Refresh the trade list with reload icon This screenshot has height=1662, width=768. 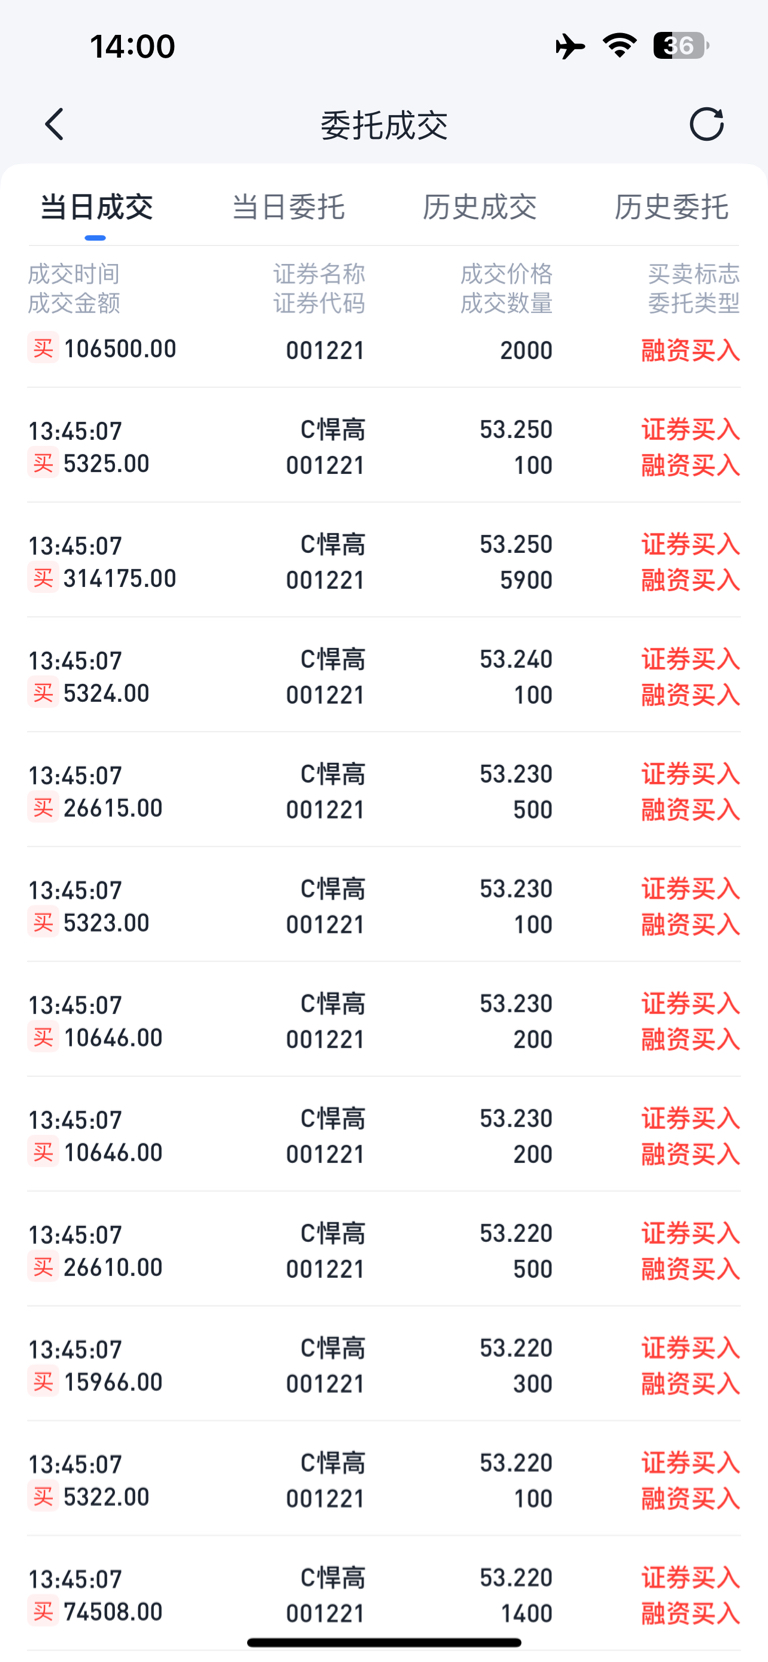[706, 125]
